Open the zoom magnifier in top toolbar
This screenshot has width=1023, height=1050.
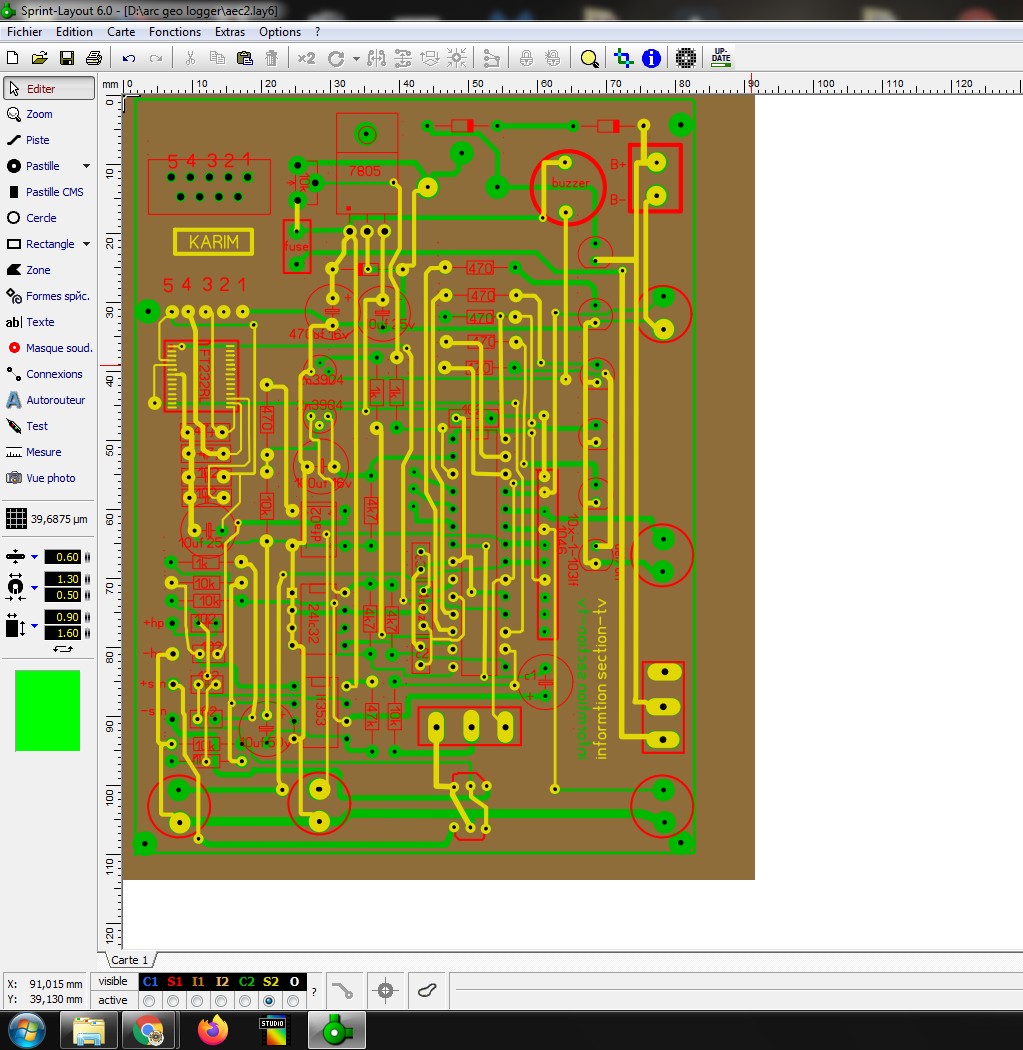point(589,59)
